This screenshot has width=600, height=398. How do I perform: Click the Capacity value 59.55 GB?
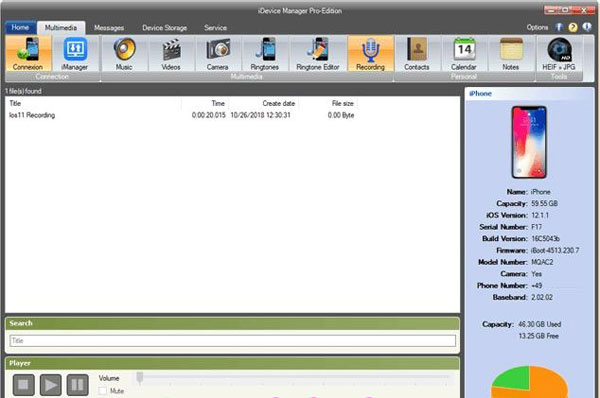click(x=544, y=204)
